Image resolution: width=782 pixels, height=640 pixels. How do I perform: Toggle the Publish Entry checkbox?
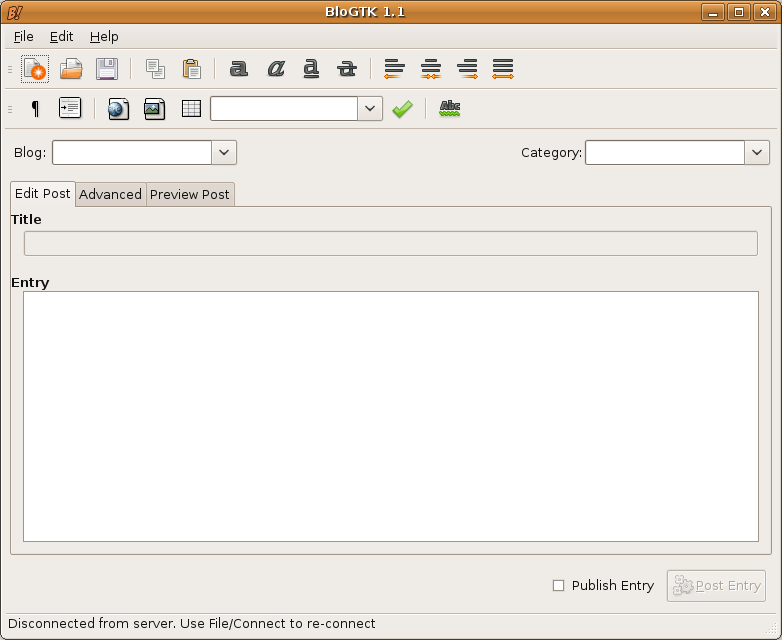(x=559, y=586)
